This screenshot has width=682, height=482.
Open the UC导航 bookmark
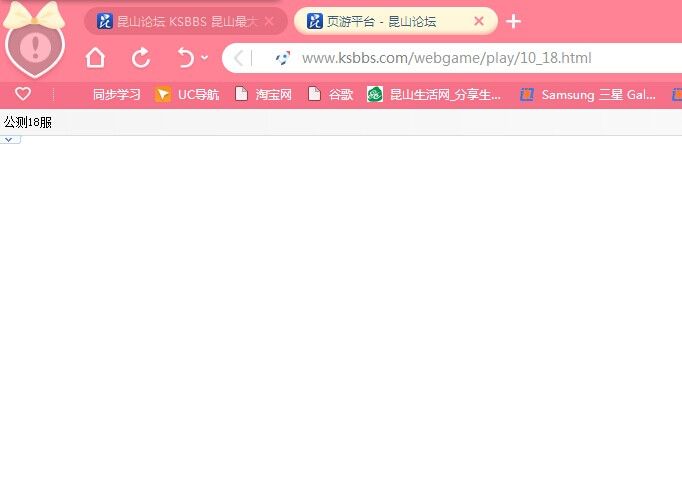click(x=187, y=94)
